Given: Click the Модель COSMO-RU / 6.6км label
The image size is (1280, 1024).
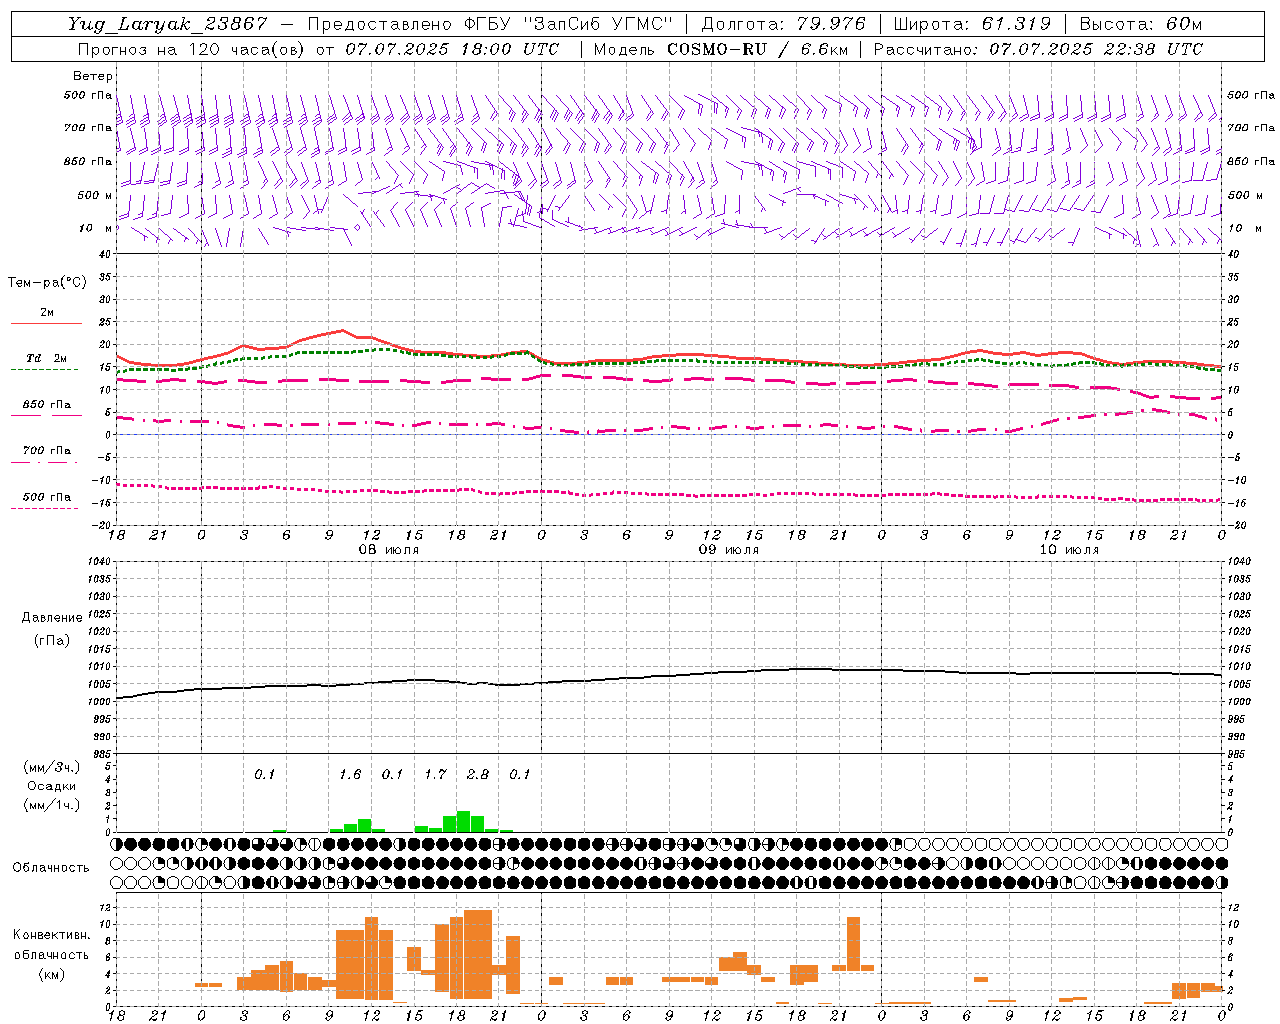Looking at the screenshot, I should [720, 49].
